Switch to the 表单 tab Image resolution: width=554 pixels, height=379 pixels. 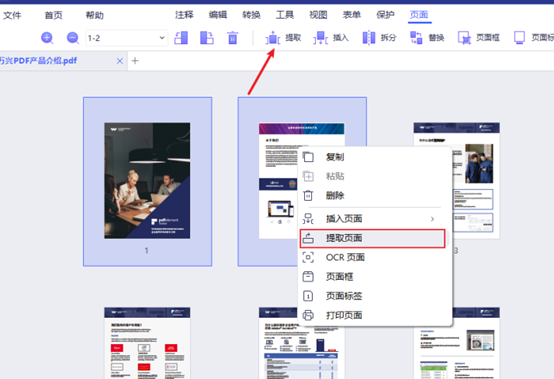352,15
